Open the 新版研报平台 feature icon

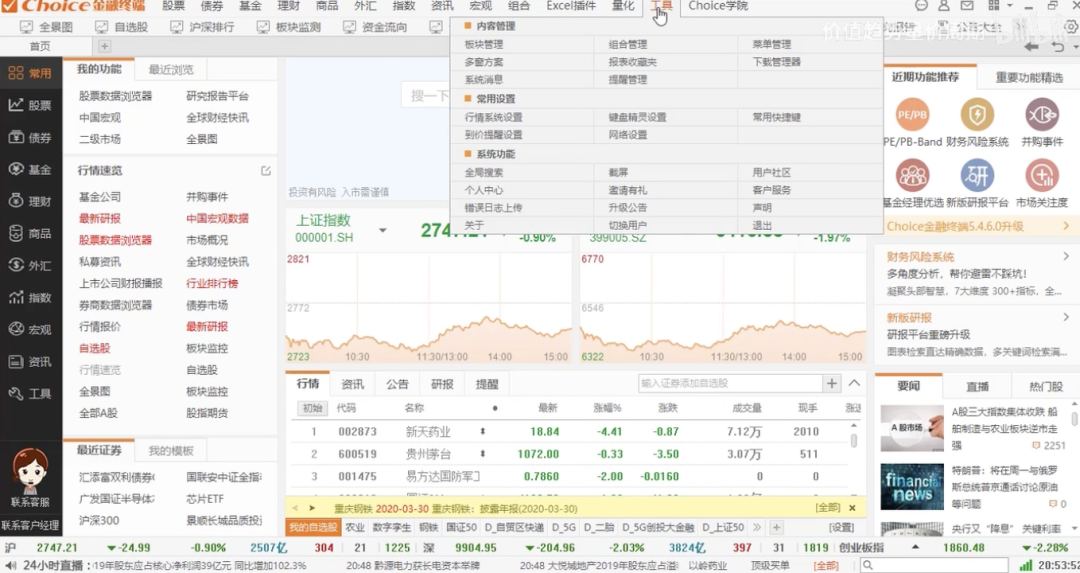coord(977,176)
